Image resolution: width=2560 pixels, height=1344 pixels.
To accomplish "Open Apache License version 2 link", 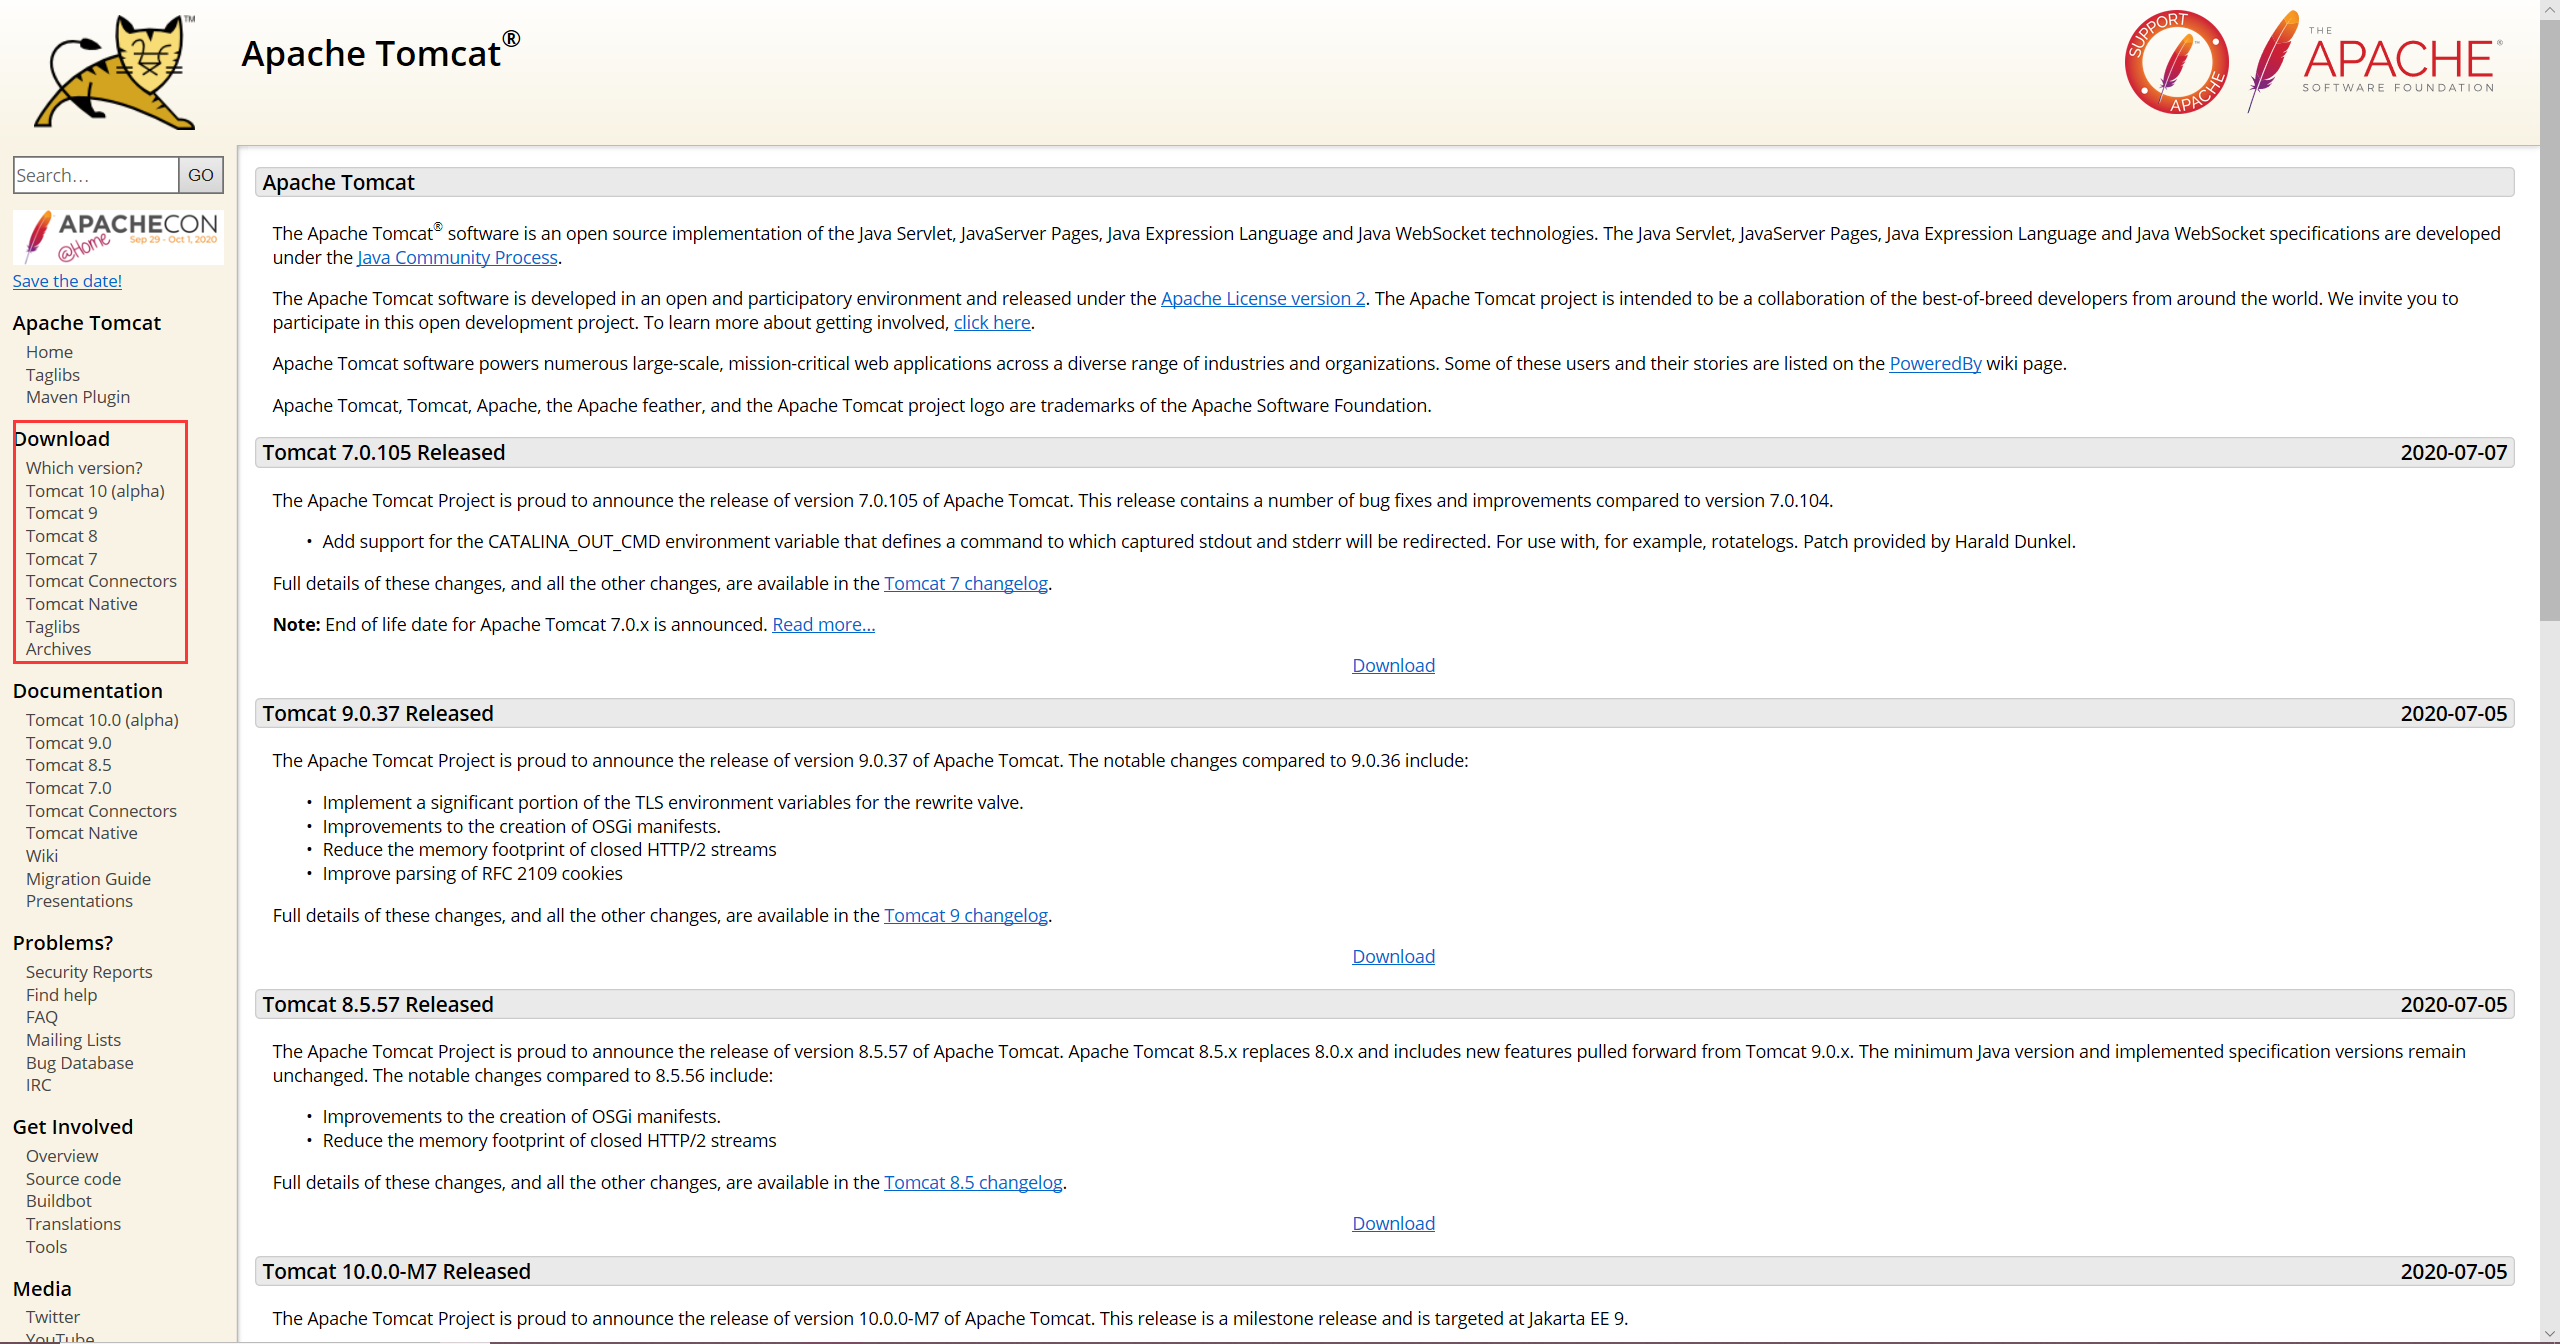I will [x=1262, y=298].
